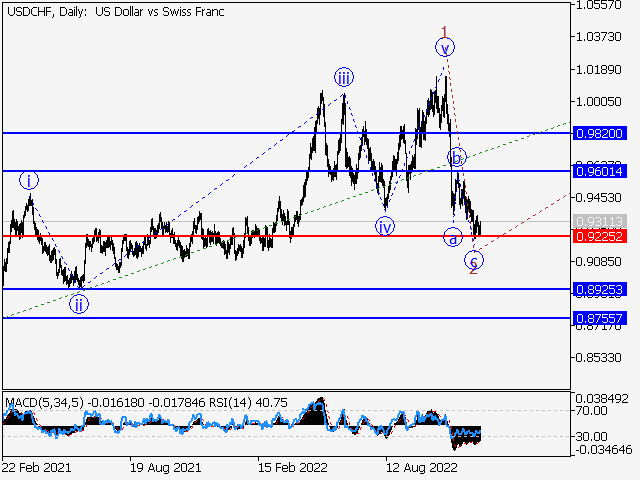The height and width of the screenshot is (480, 640).
Task: Click the 30.00 RSI level label
Action: pyautogui.click(x=591, y=437)
